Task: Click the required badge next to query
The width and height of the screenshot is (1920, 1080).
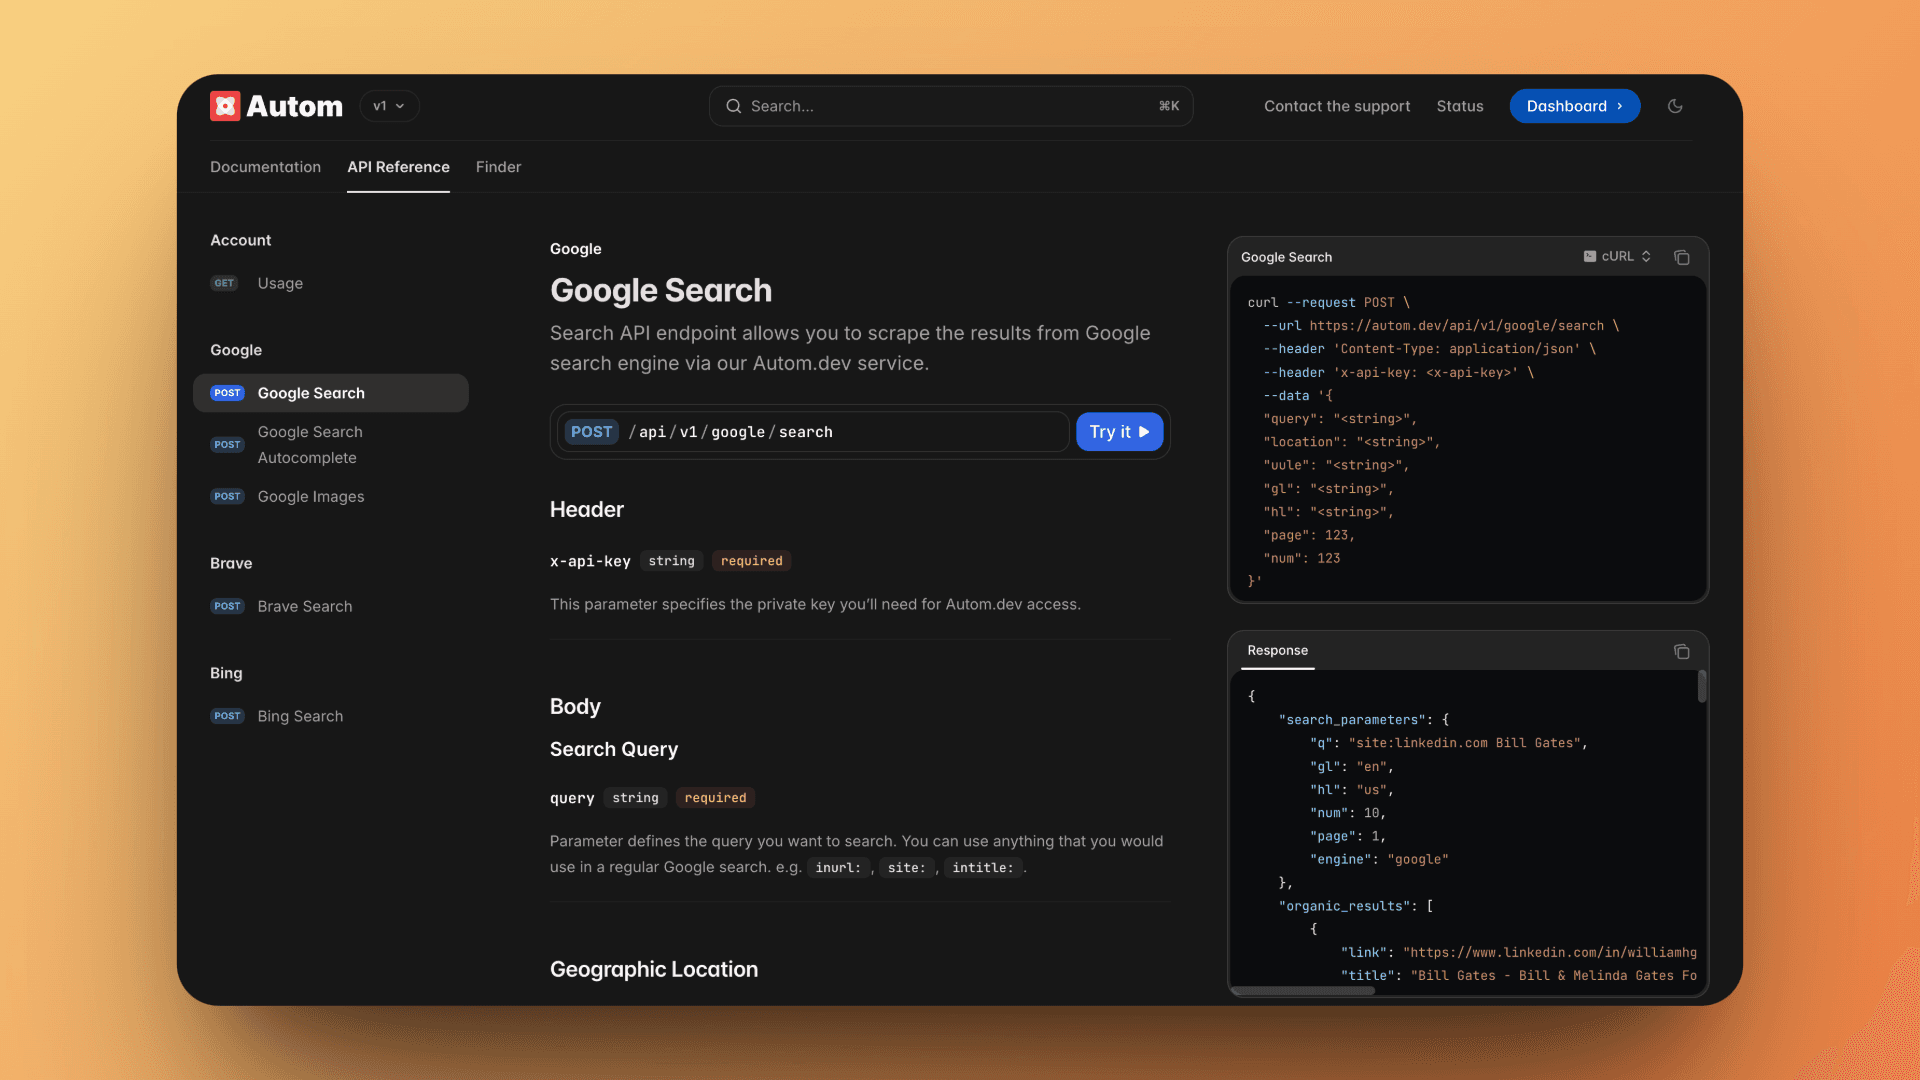Action: [716, 798]
